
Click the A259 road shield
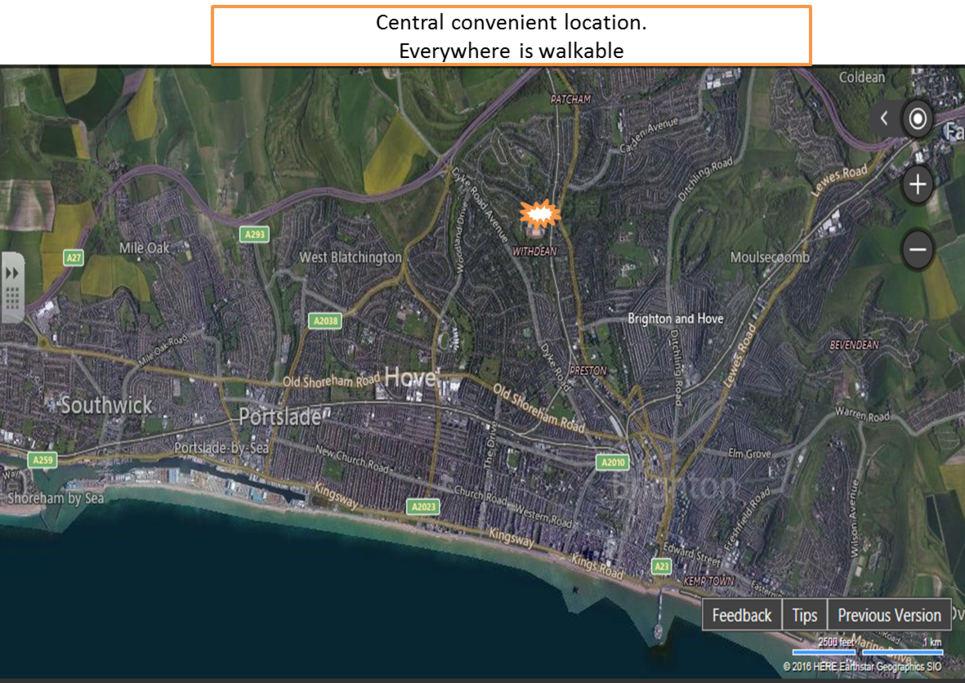click(42, 460)
